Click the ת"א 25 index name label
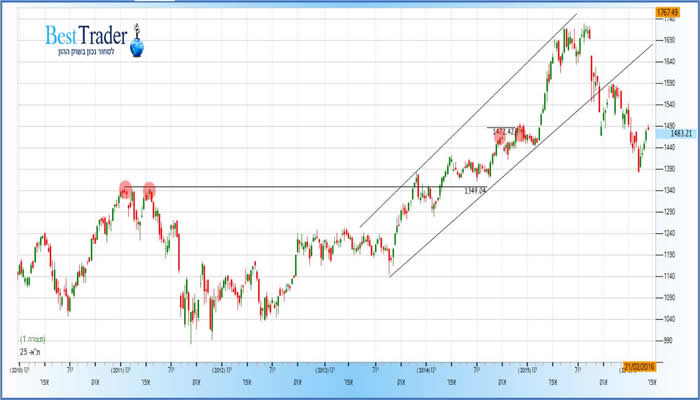 [31, 352]
